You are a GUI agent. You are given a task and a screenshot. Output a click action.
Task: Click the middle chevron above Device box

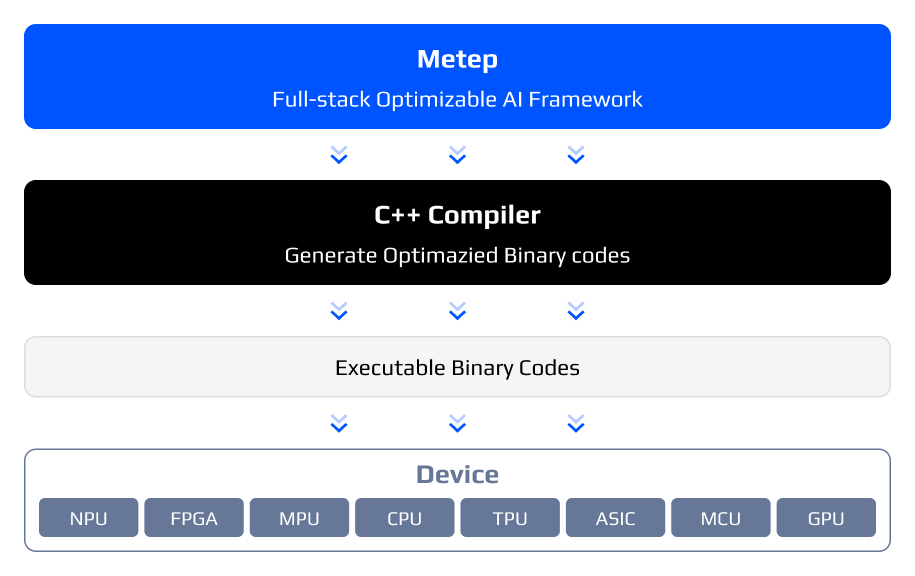pos(457,424)
